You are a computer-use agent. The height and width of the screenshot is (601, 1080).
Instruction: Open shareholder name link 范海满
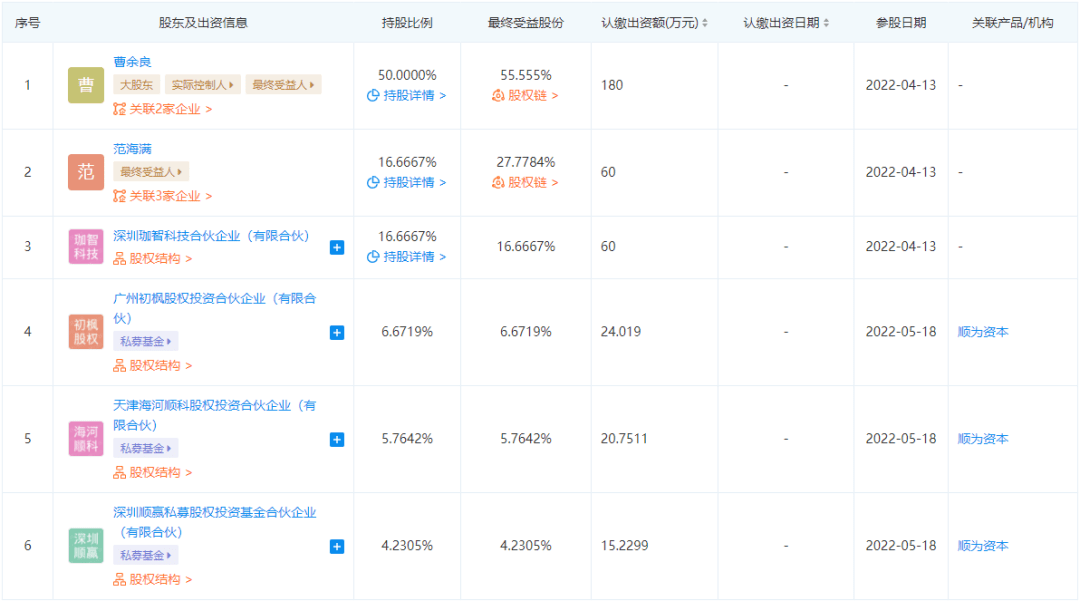coord(133,149)
